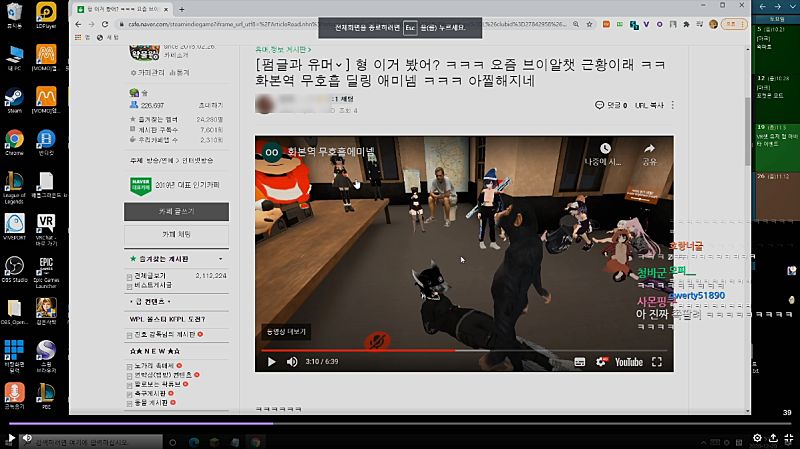800x449 pixels.
Task: Click forward arrow in right schedule panel
Action: coord(778,7)
